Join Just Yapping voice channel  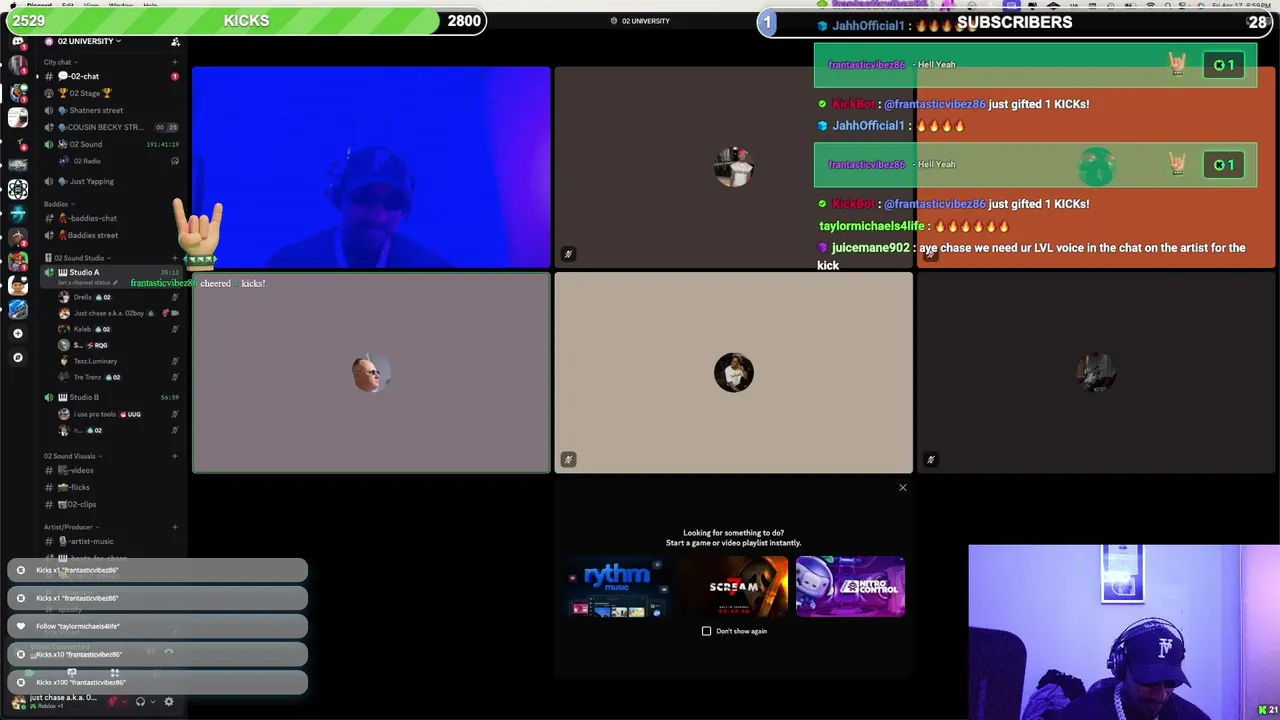point(111,181)
